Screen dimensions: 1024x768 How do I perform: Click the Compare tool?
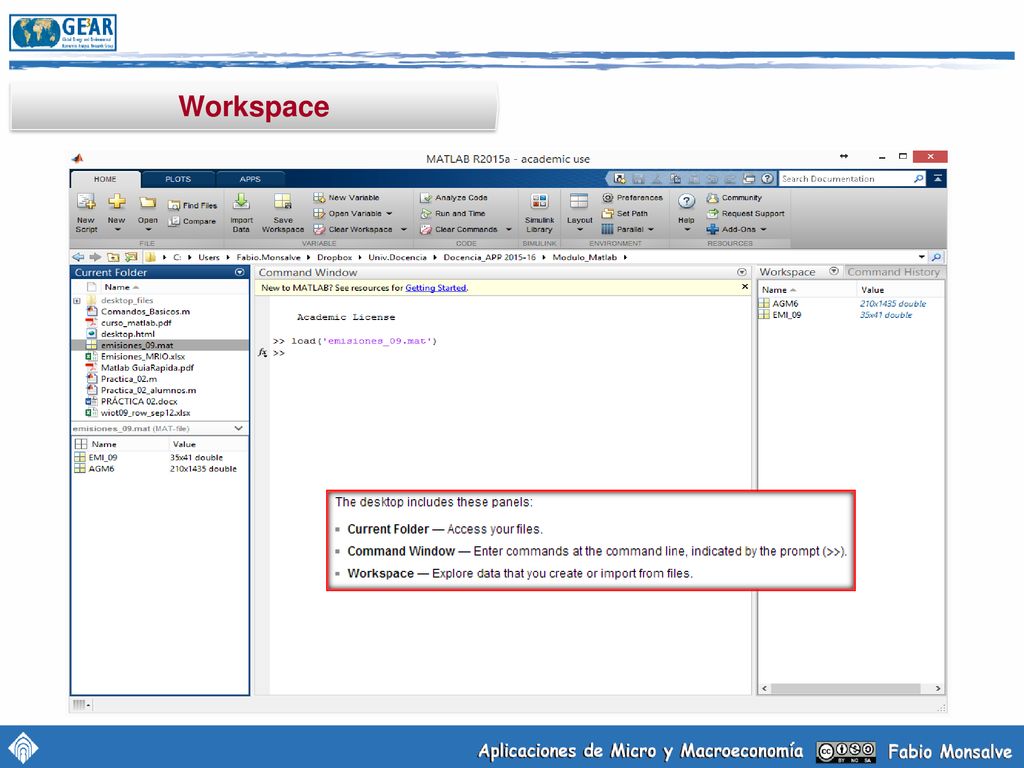click(192, 221)
